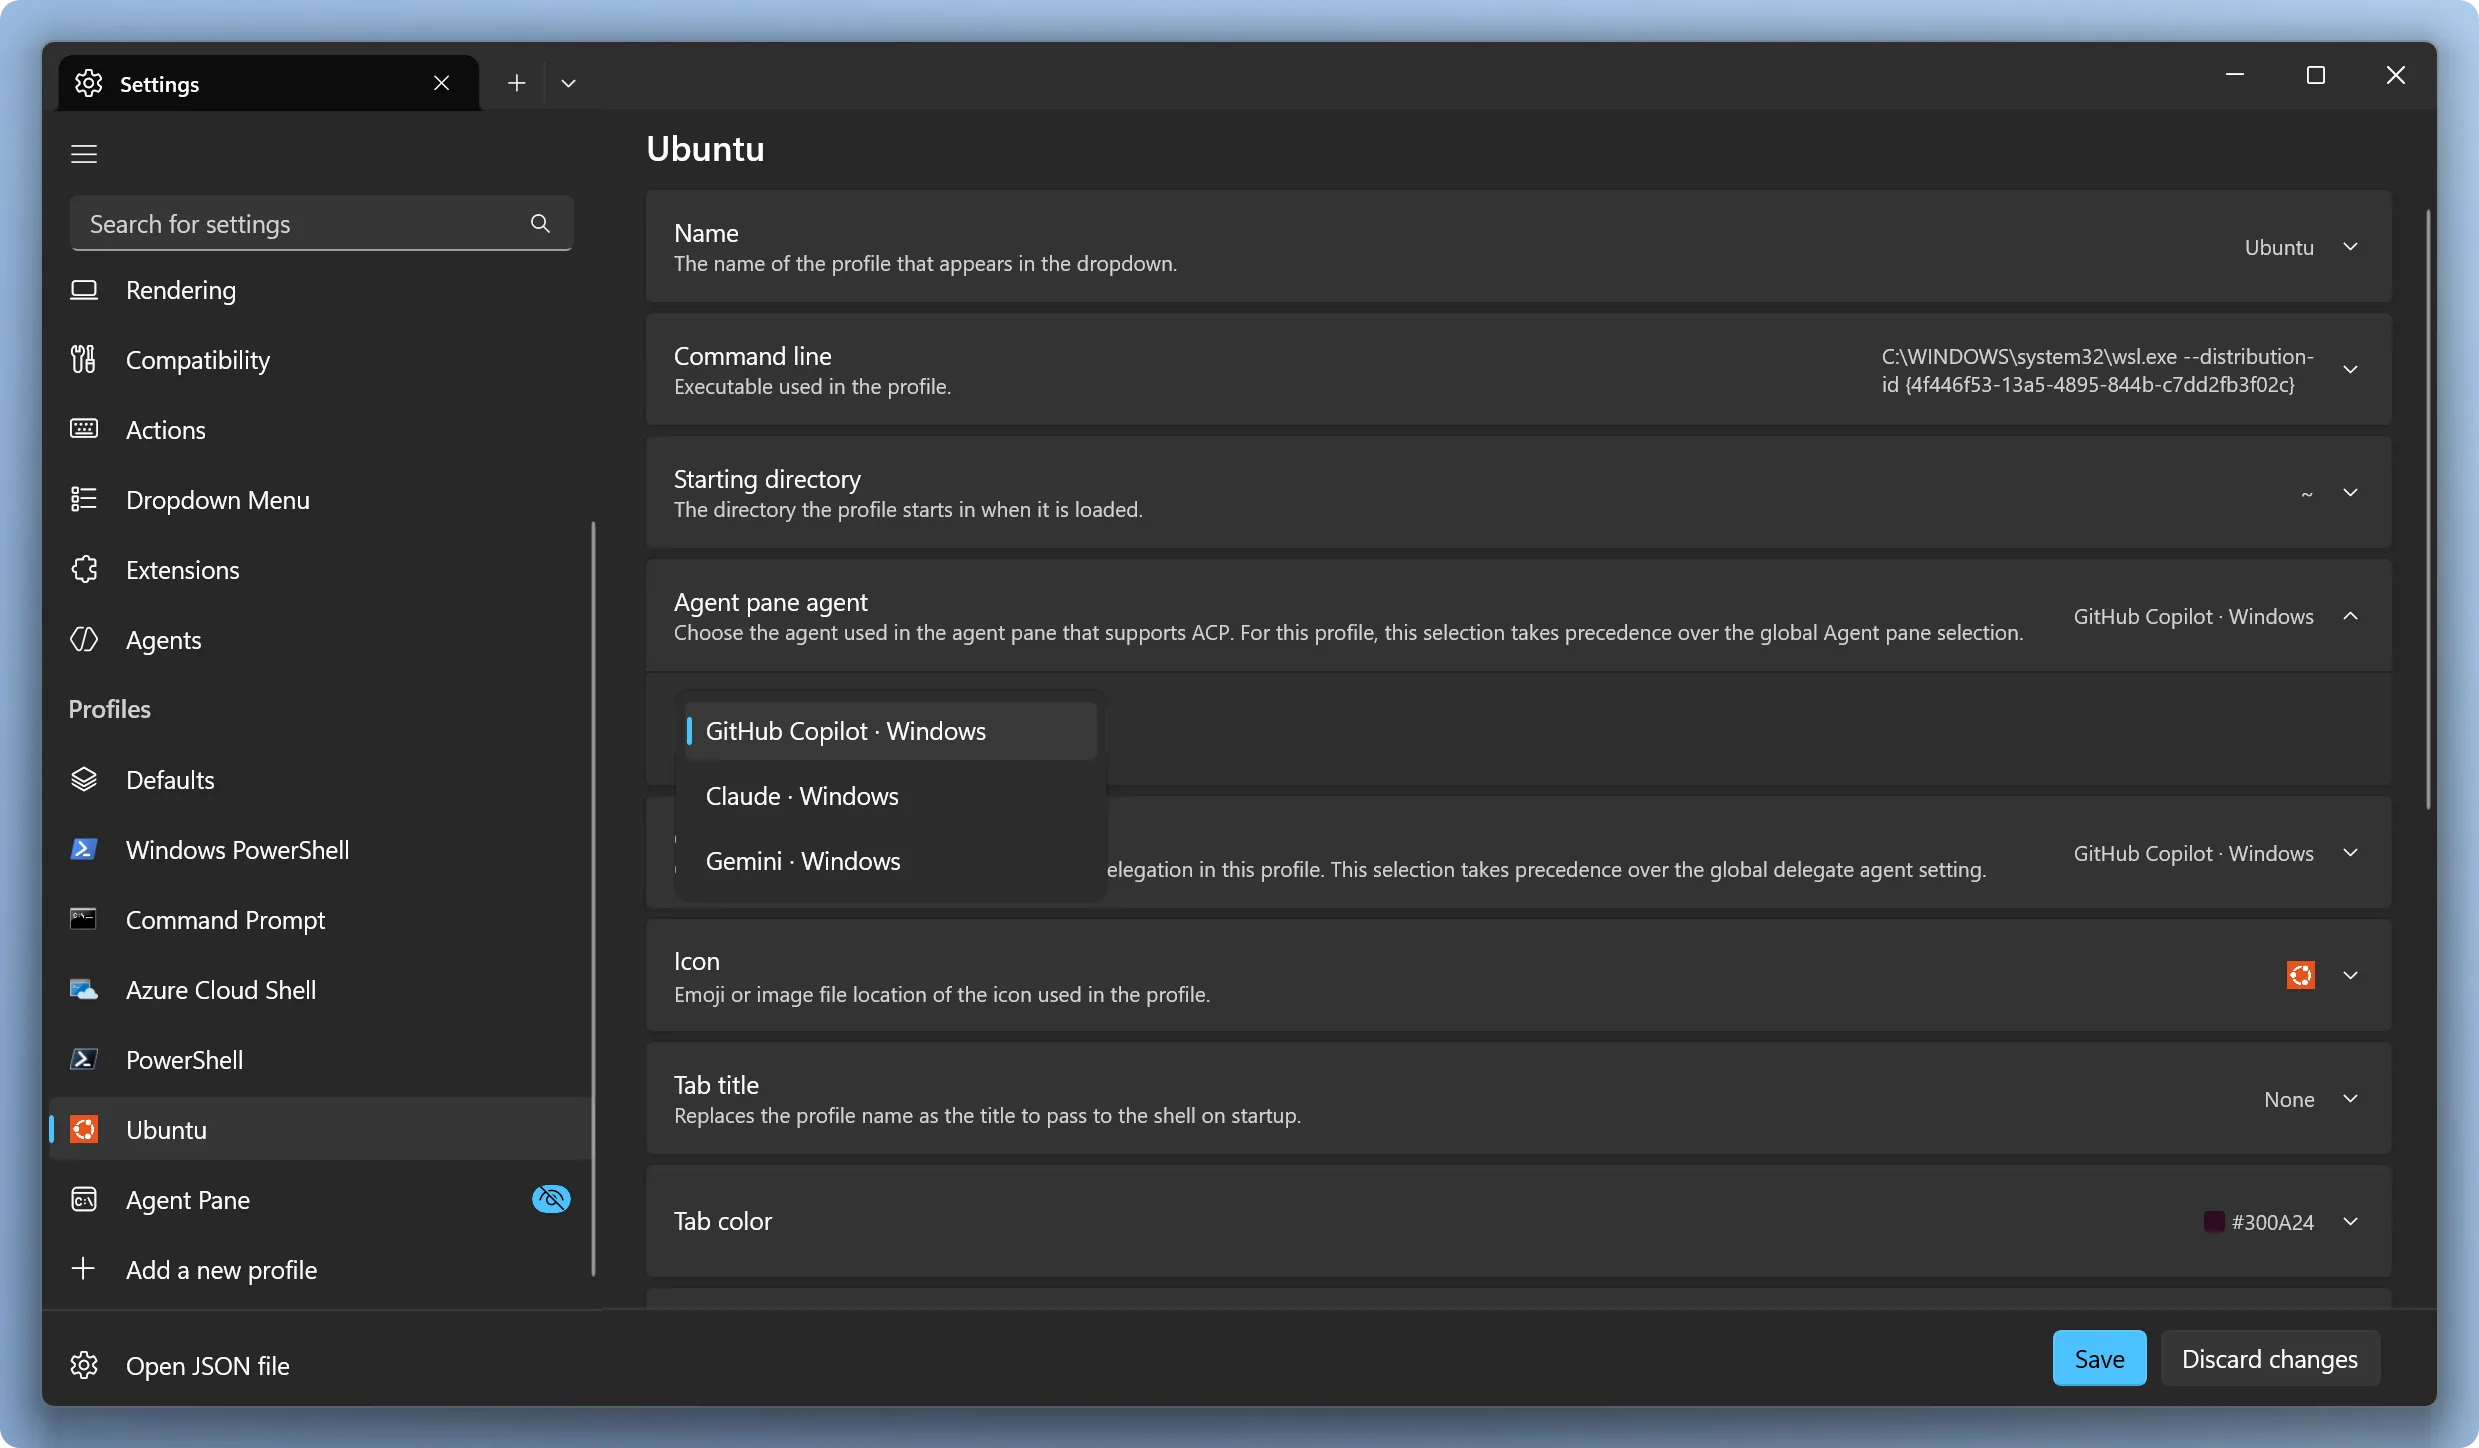Click the Profiles section heading
This screenshot has width=2479, height=1448.
109,709
